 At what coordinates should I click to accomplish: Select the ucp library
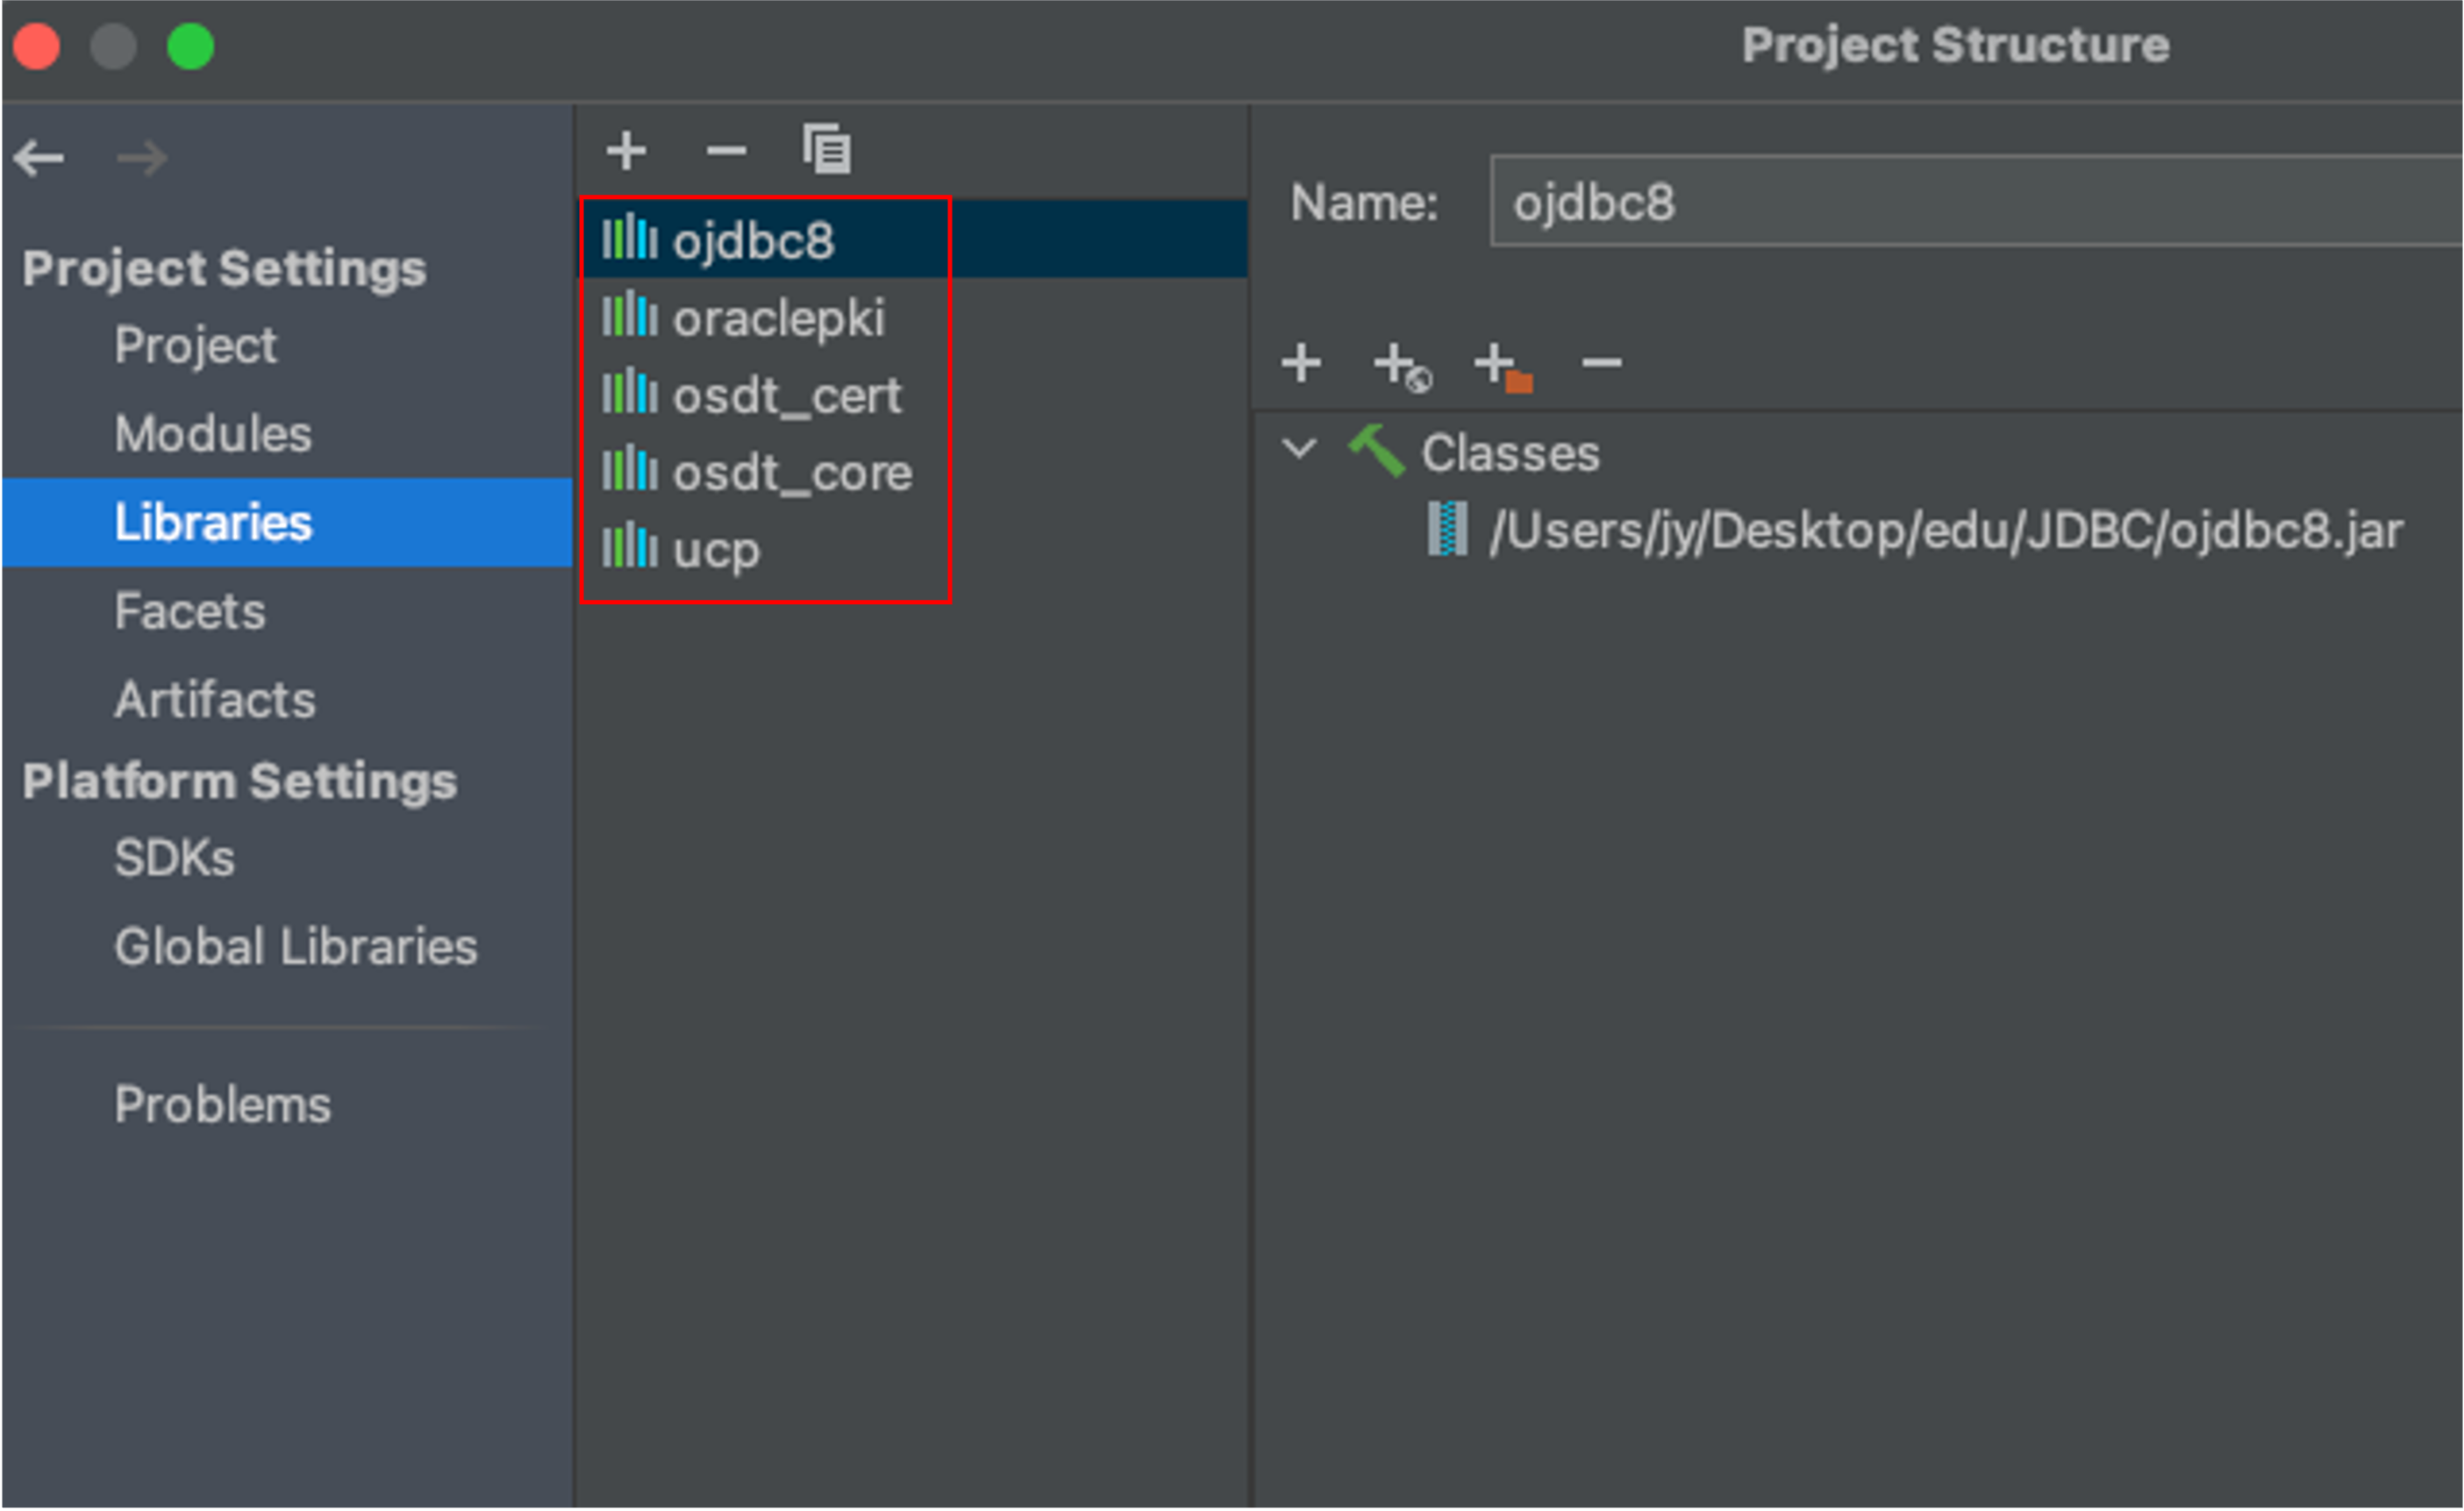point(716,550)
